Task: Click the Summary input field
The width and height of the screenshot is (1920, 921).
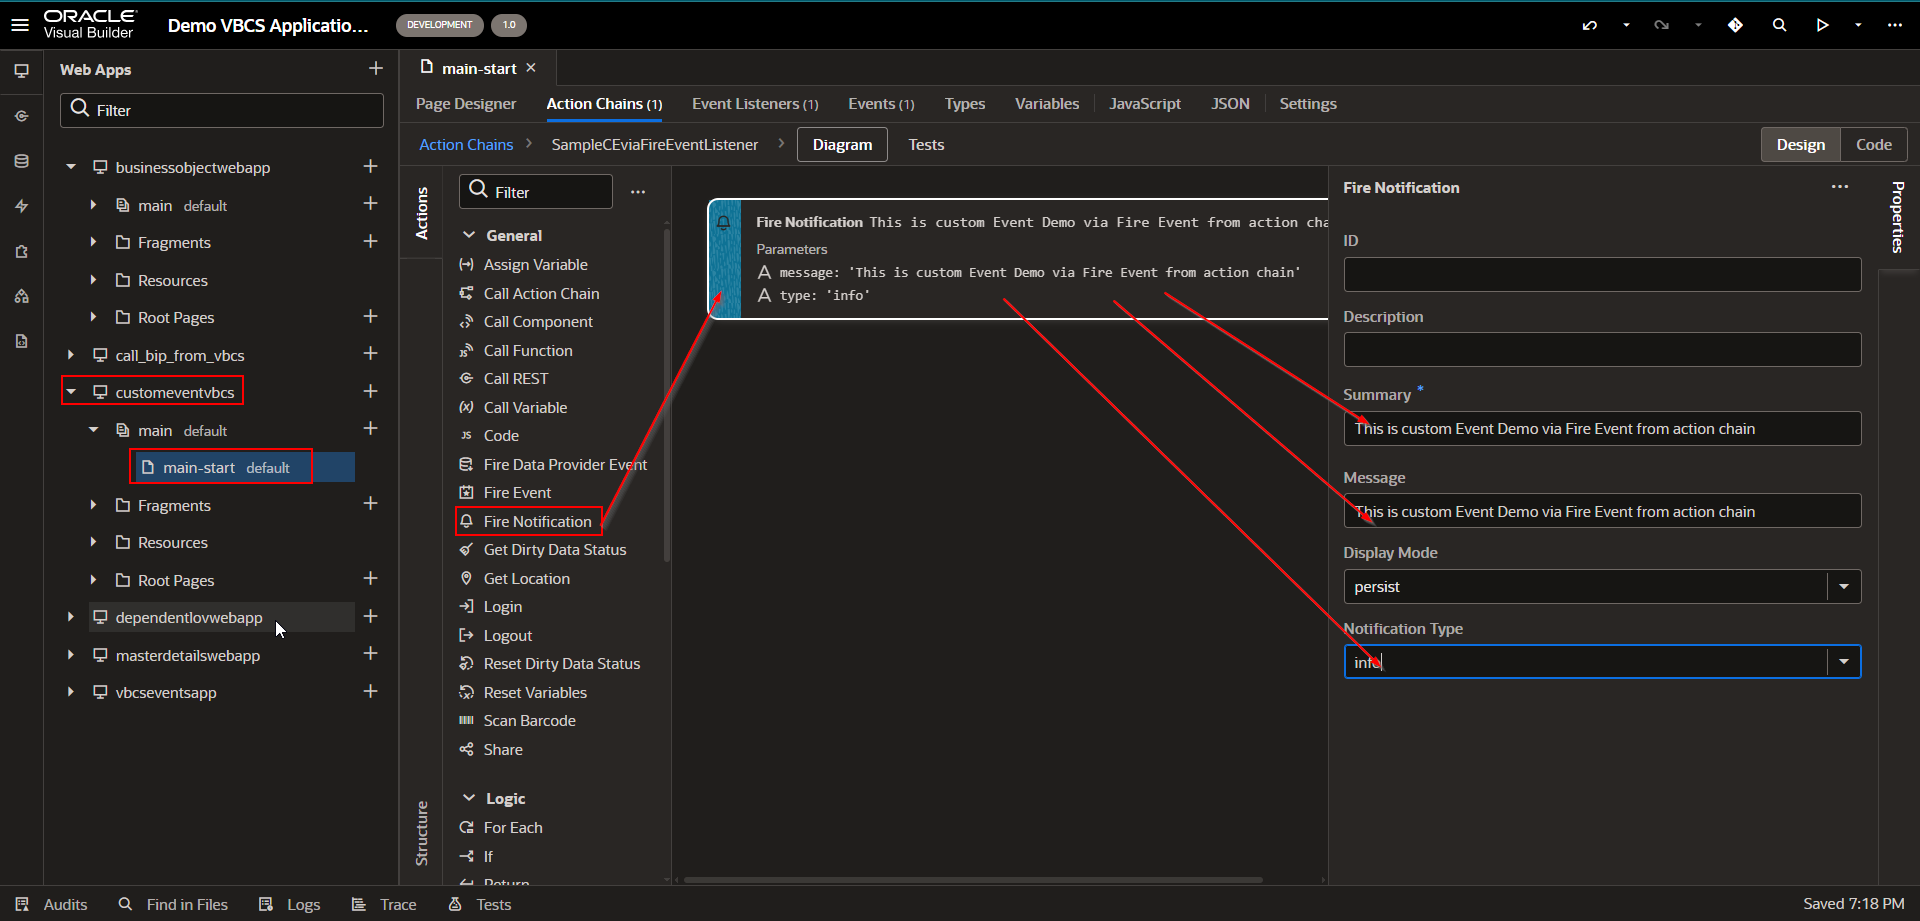Action: [x=1602, y=428]
